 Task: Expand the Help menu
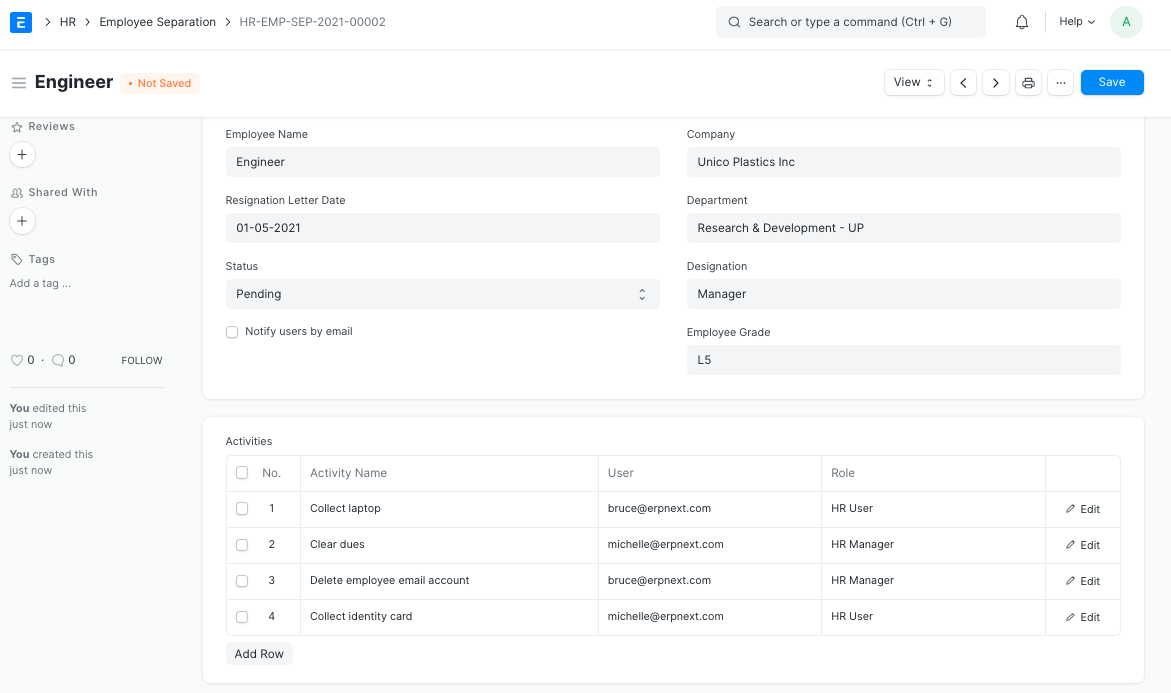pos(1075,21)
